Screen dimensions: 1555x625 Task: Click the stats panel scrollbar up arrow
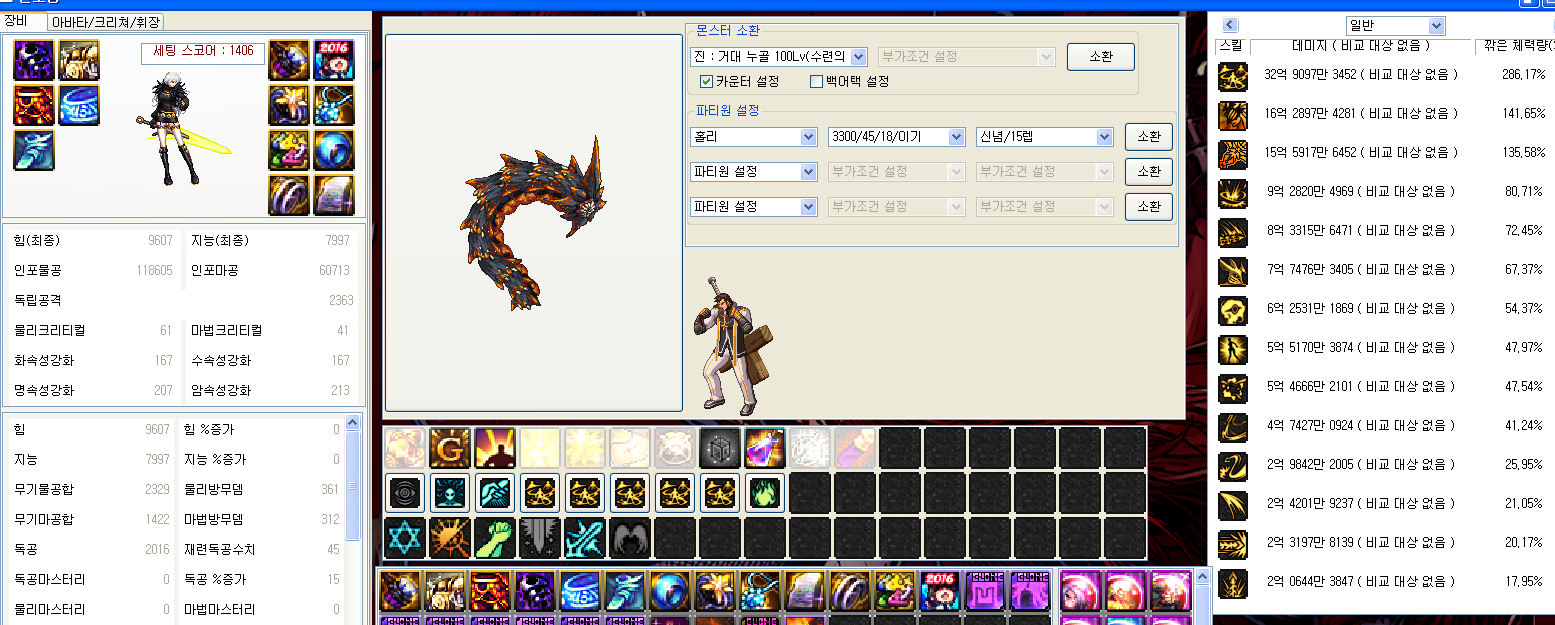tap(352, 424)
